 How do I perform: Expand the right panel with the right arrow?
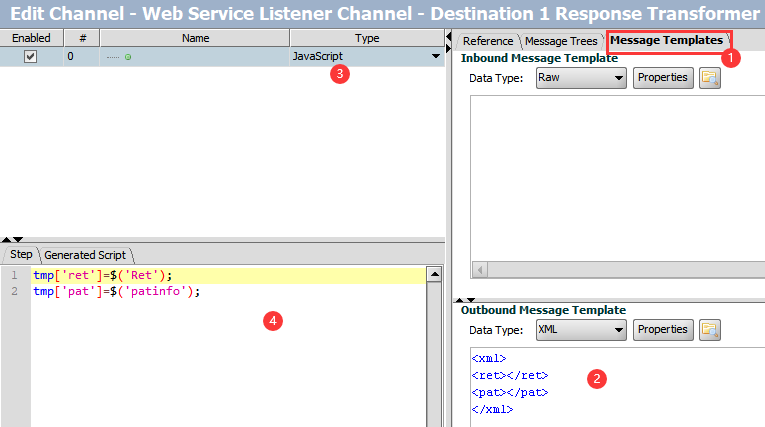coord(448,48)
